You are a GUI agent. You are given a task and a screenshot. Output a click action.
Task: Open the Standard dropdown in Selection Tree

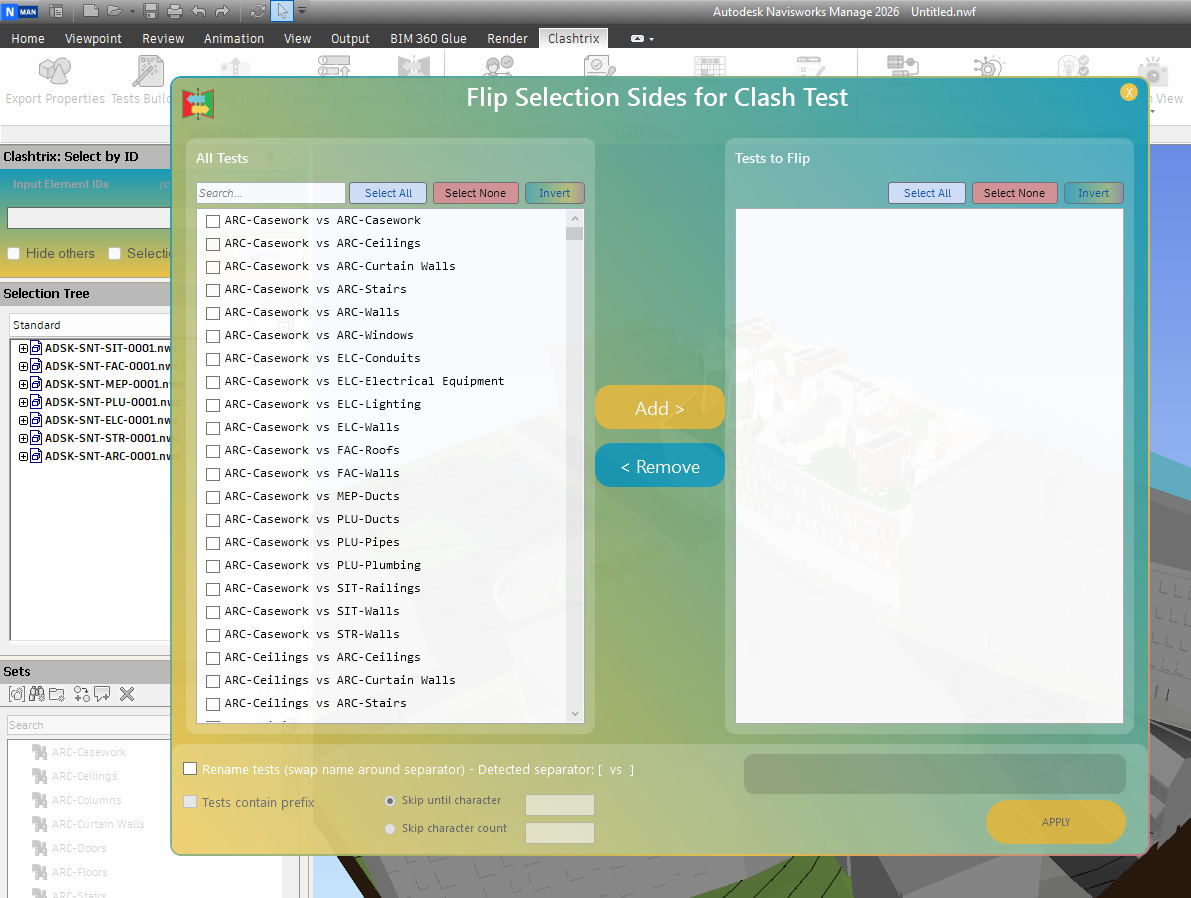90,325
